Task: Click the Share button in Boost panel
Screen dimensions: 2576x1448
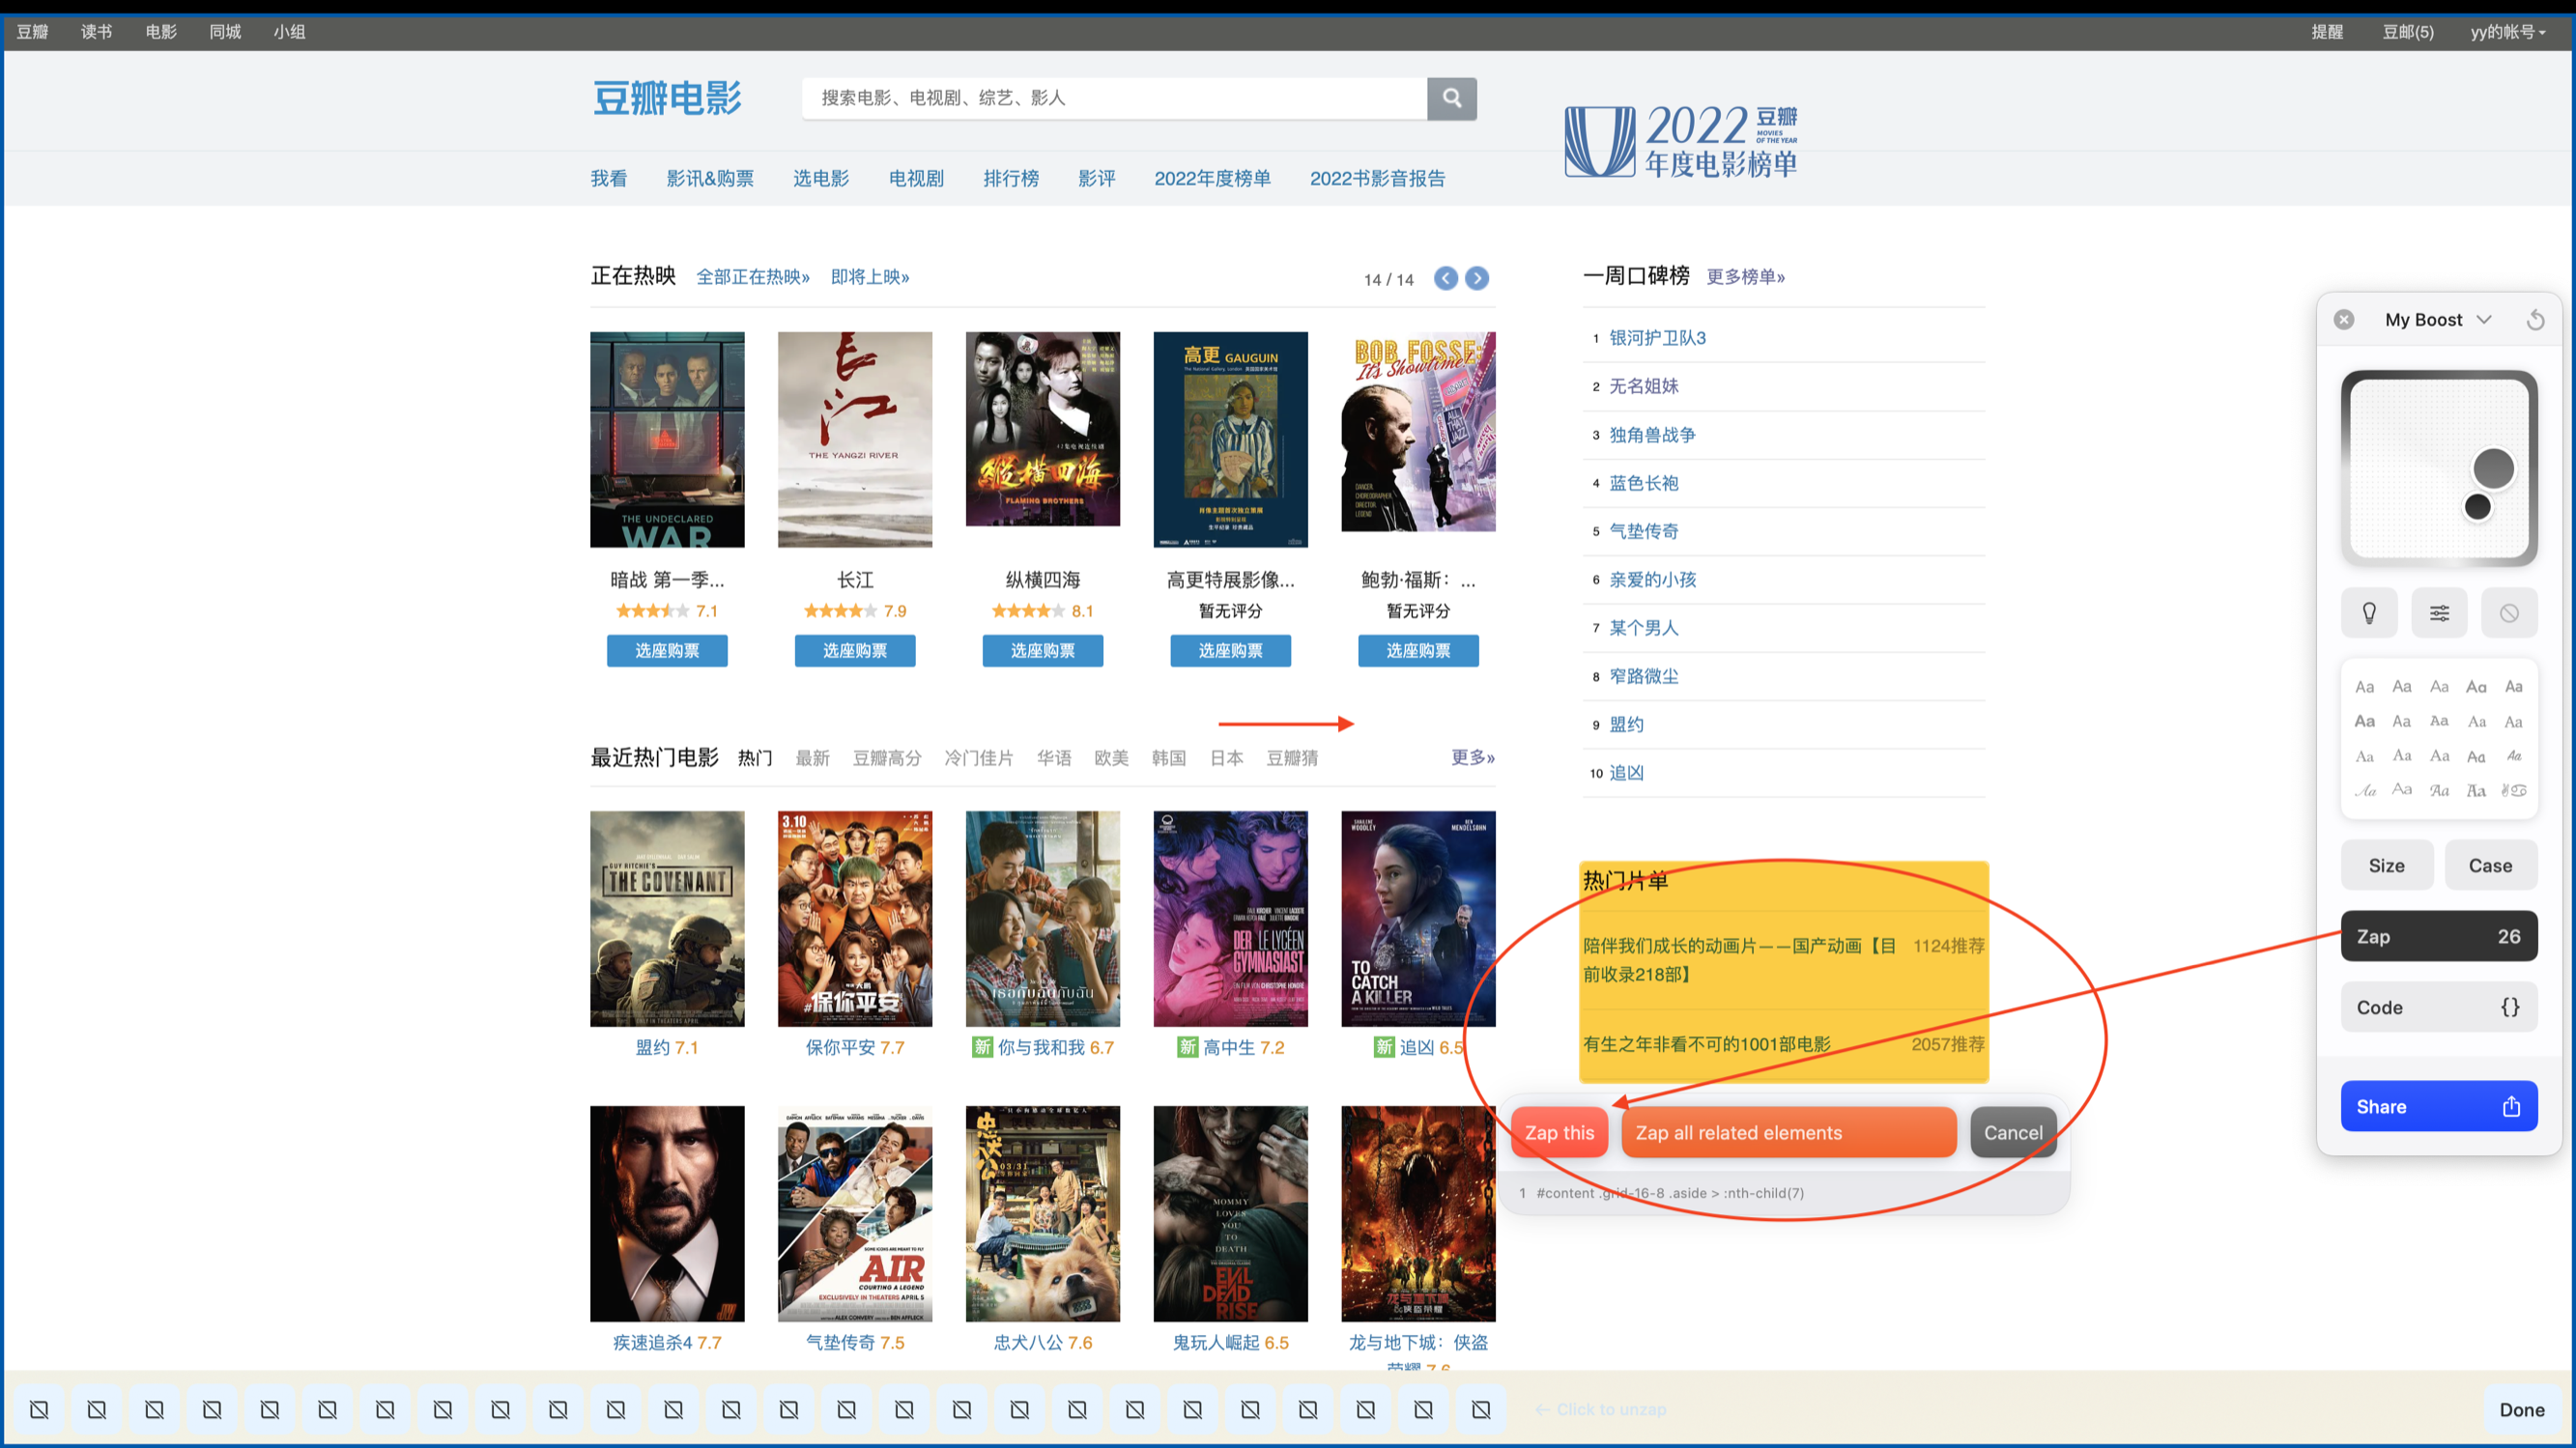Action: [x=2438, y=1106]
